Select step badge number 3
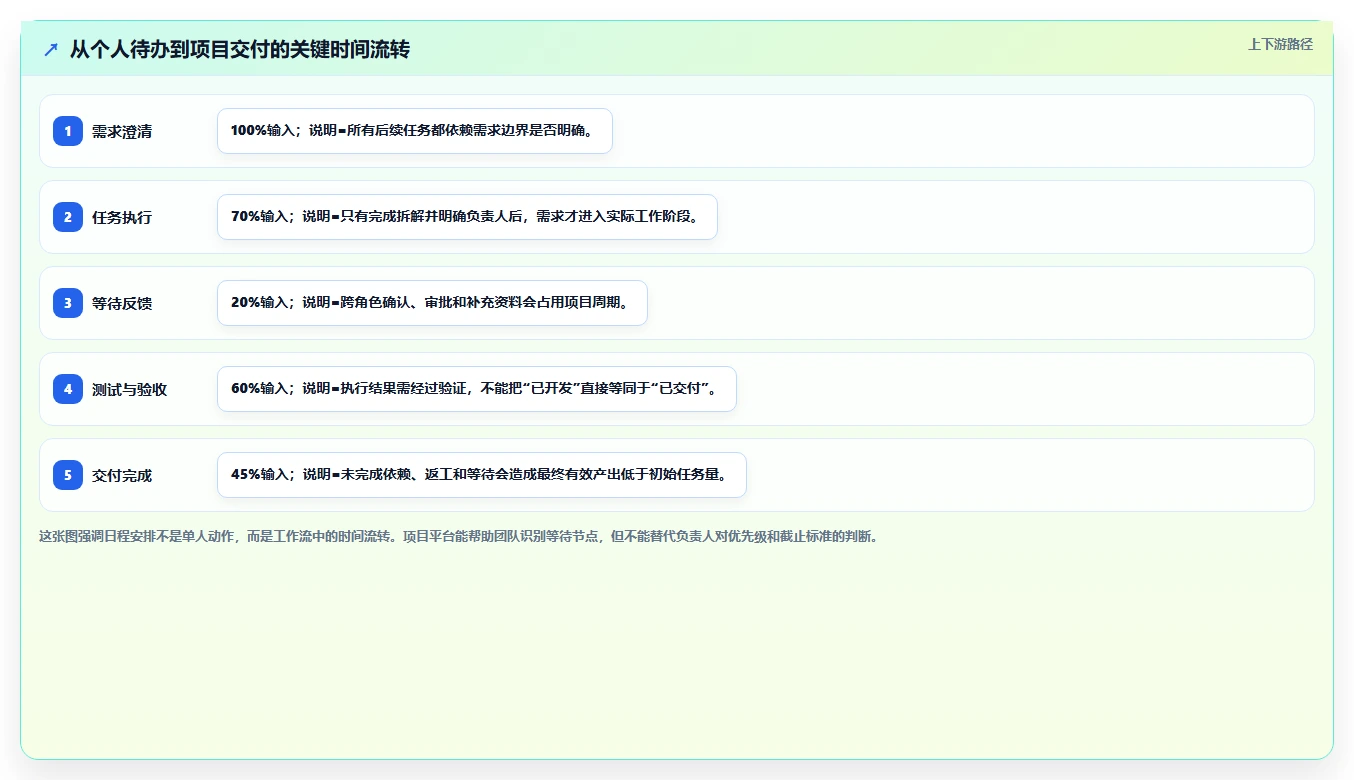Image resolution: width=1354 pixels, height=780 pixels. tap(68, 303)
